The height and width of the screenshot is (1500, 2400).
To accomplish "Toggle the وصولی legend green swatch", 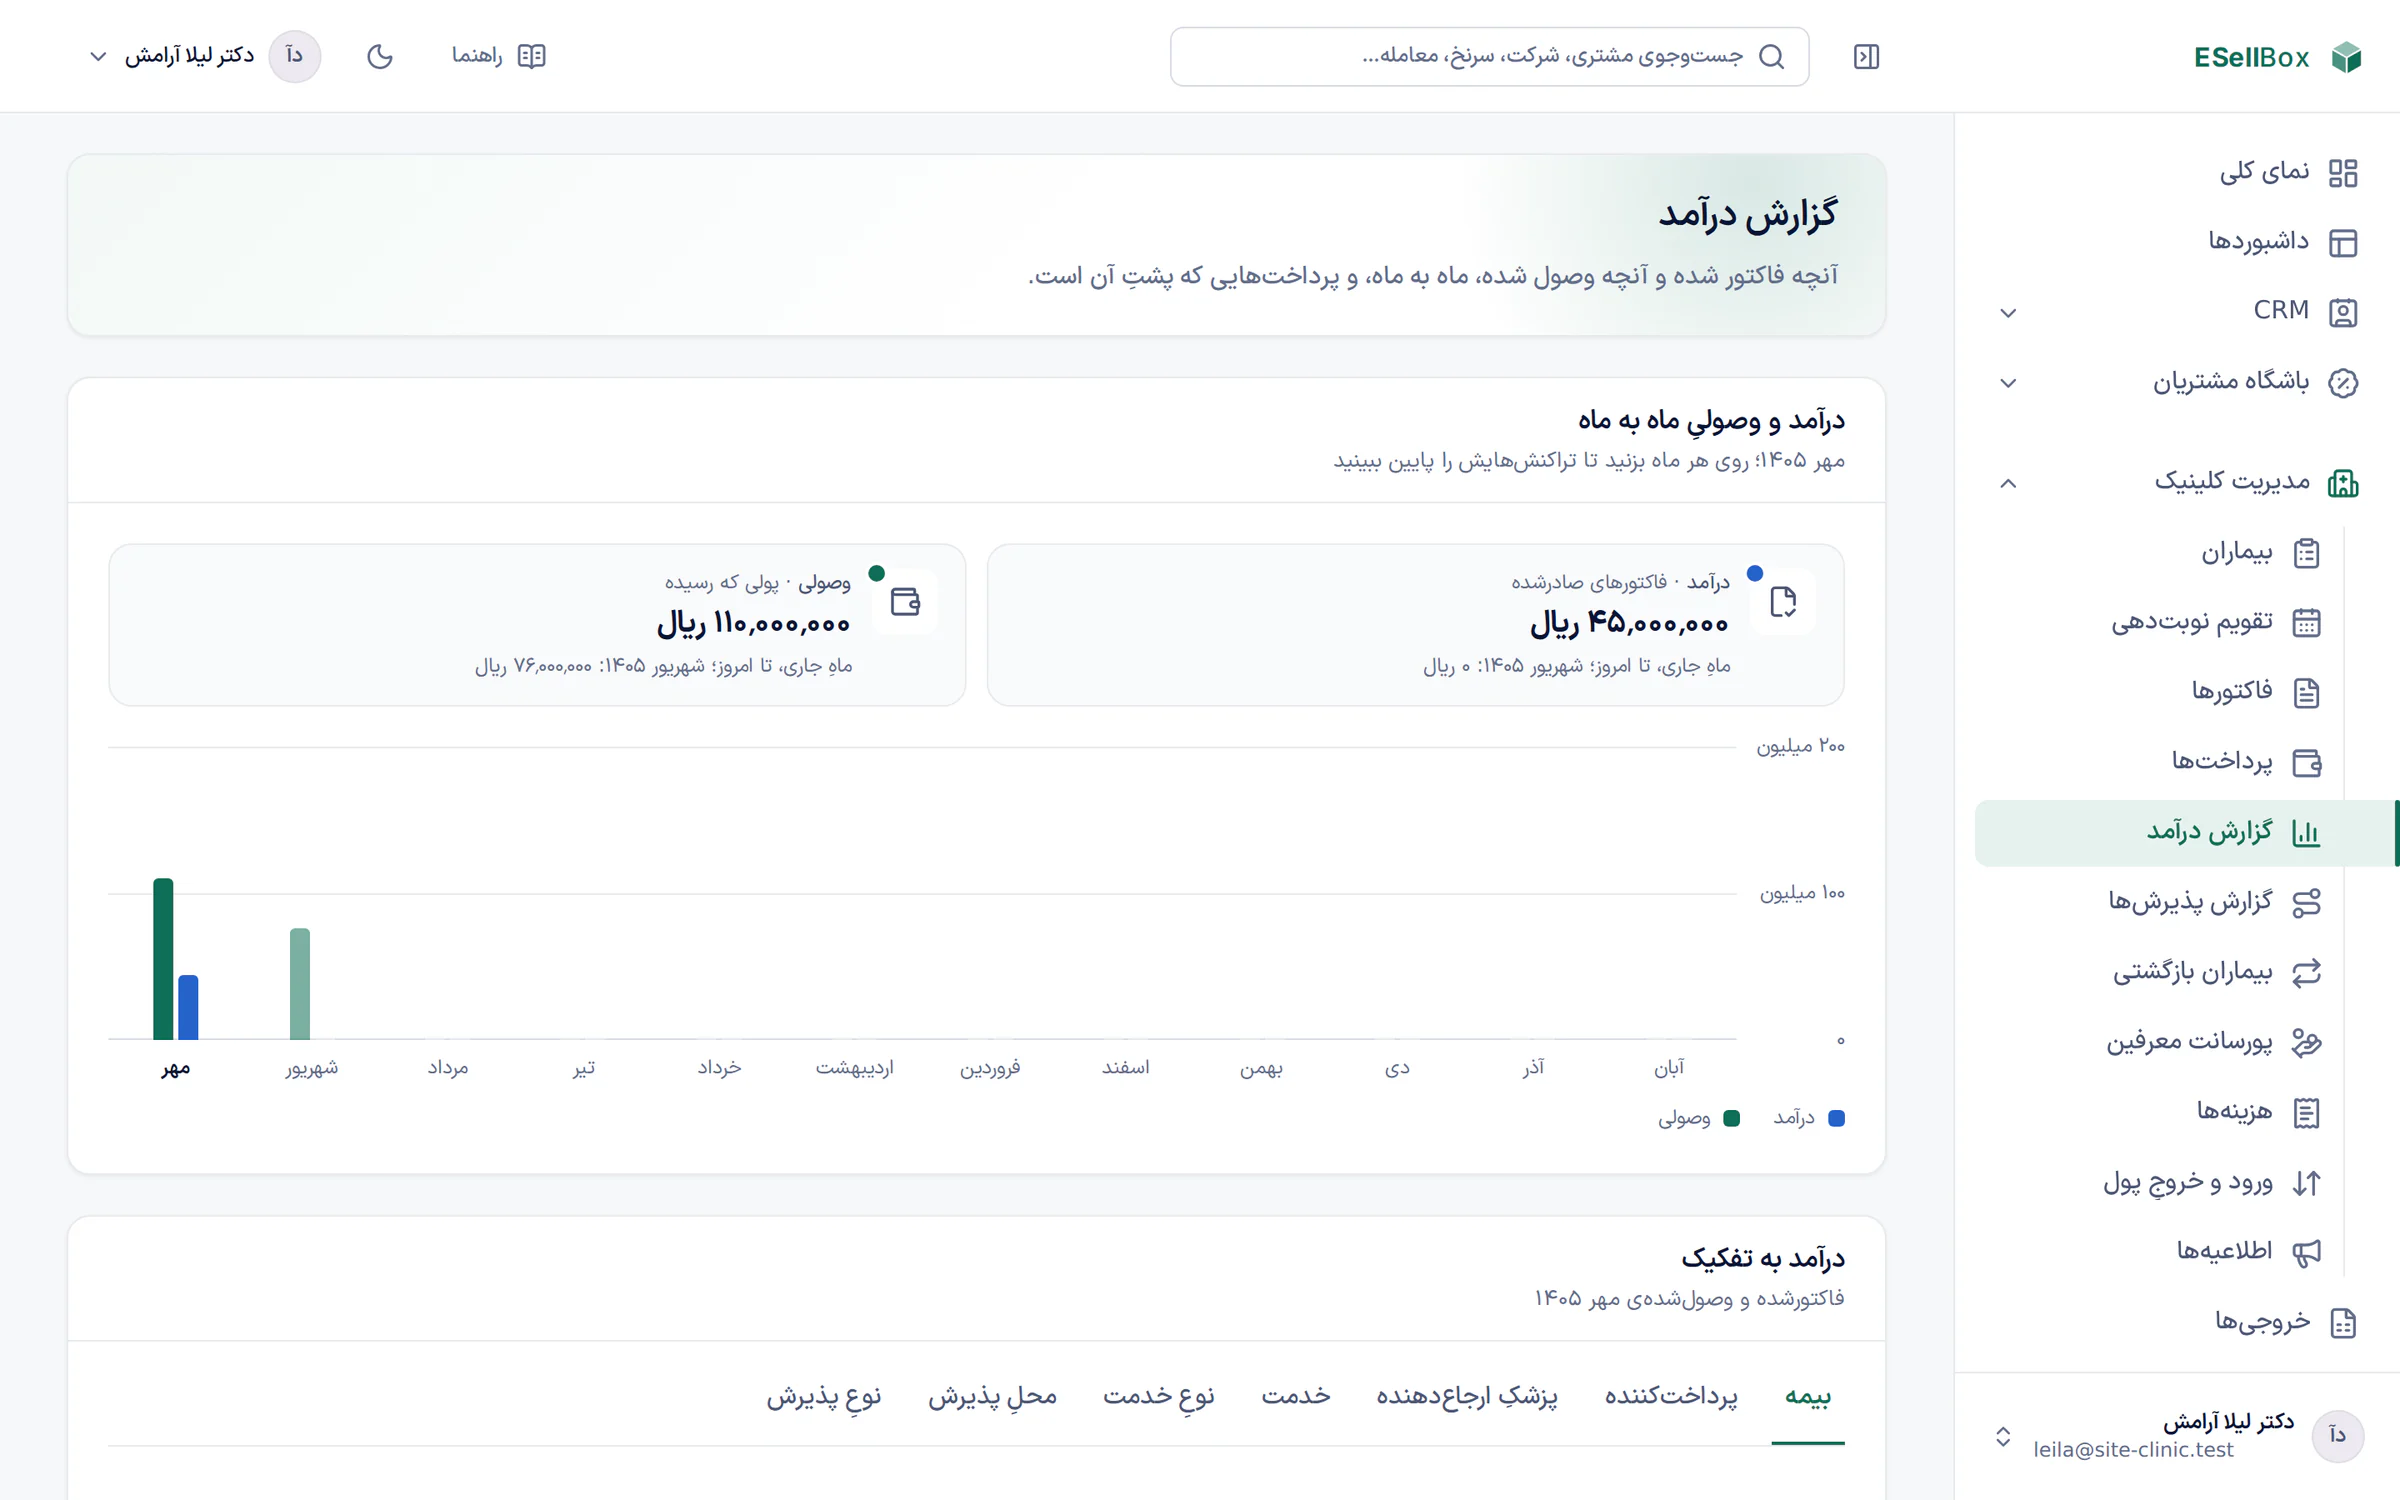I will (x=1732, y=1119).
